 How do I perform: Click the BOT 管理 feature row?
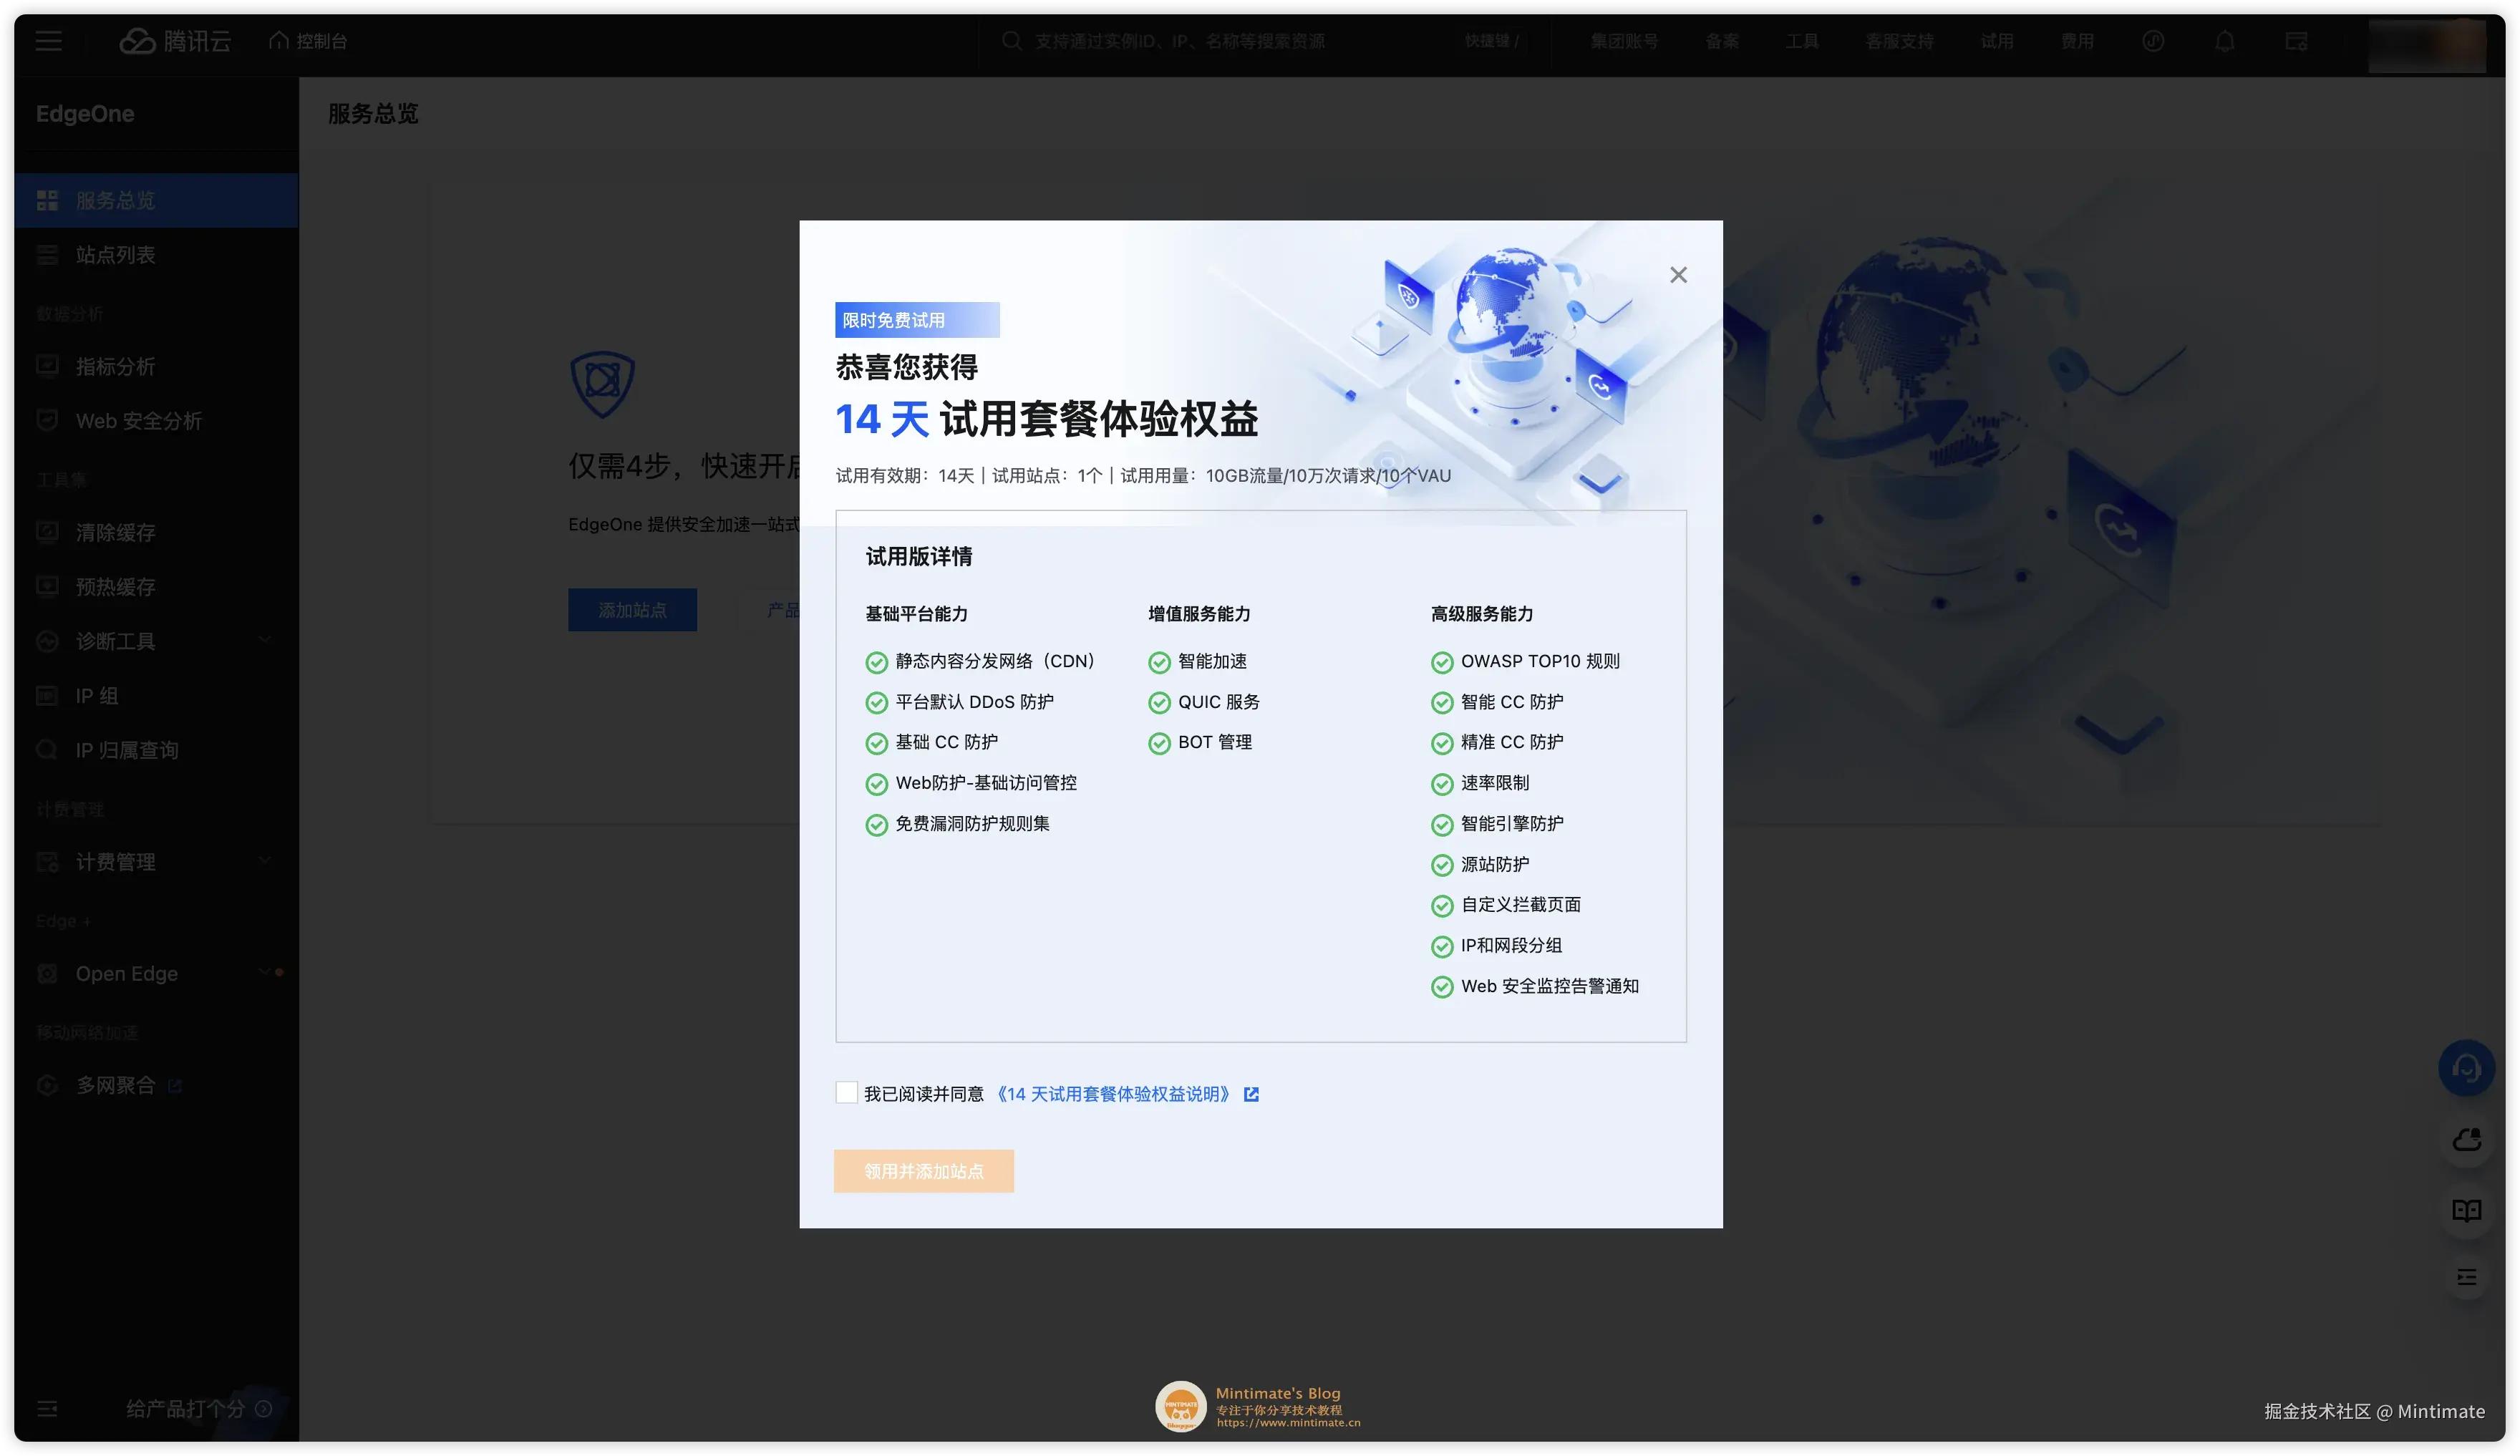(x=1200, y=742)
